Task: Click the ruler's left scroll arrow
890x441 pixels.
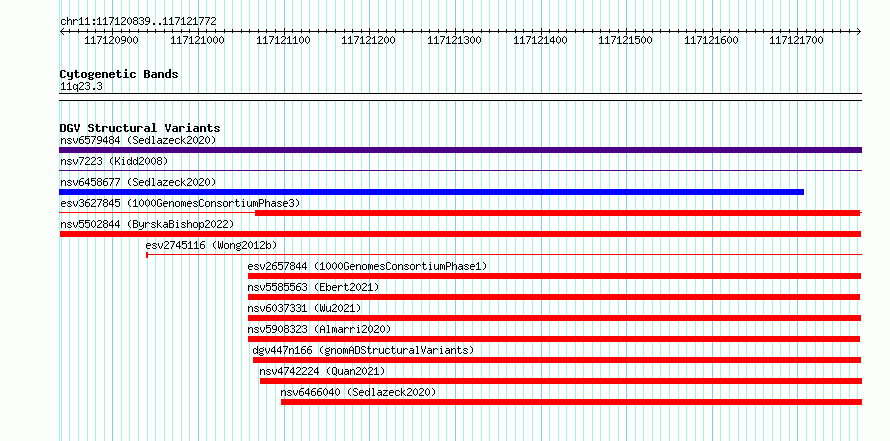Action: (x=62, y=31)
